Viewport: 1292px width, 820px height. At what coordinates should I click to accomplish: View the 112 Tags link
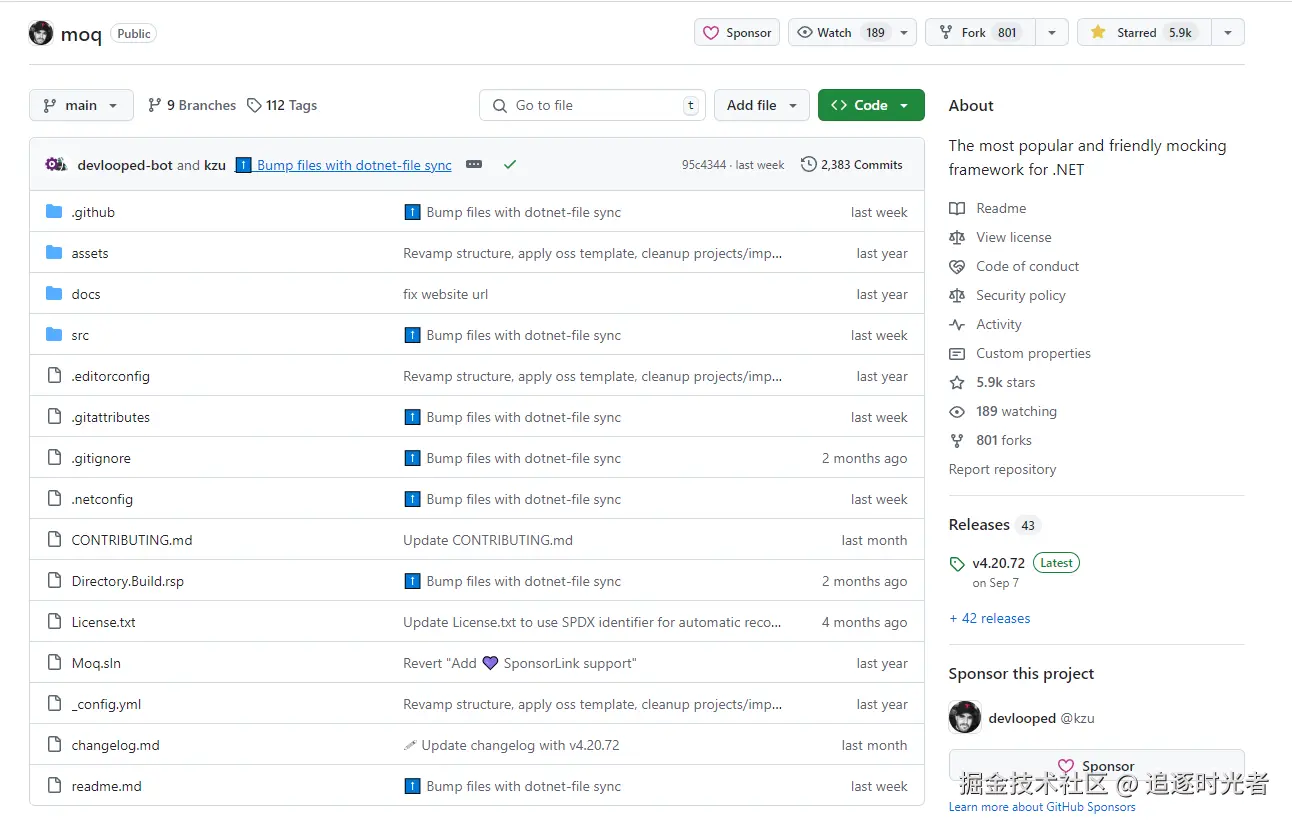tap(282, 105)
